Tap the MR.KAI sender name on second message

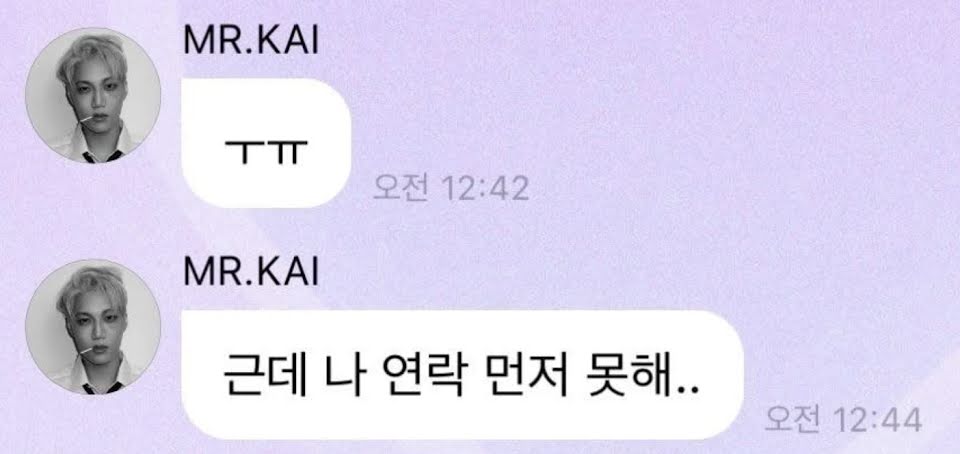tap(251, 272)
